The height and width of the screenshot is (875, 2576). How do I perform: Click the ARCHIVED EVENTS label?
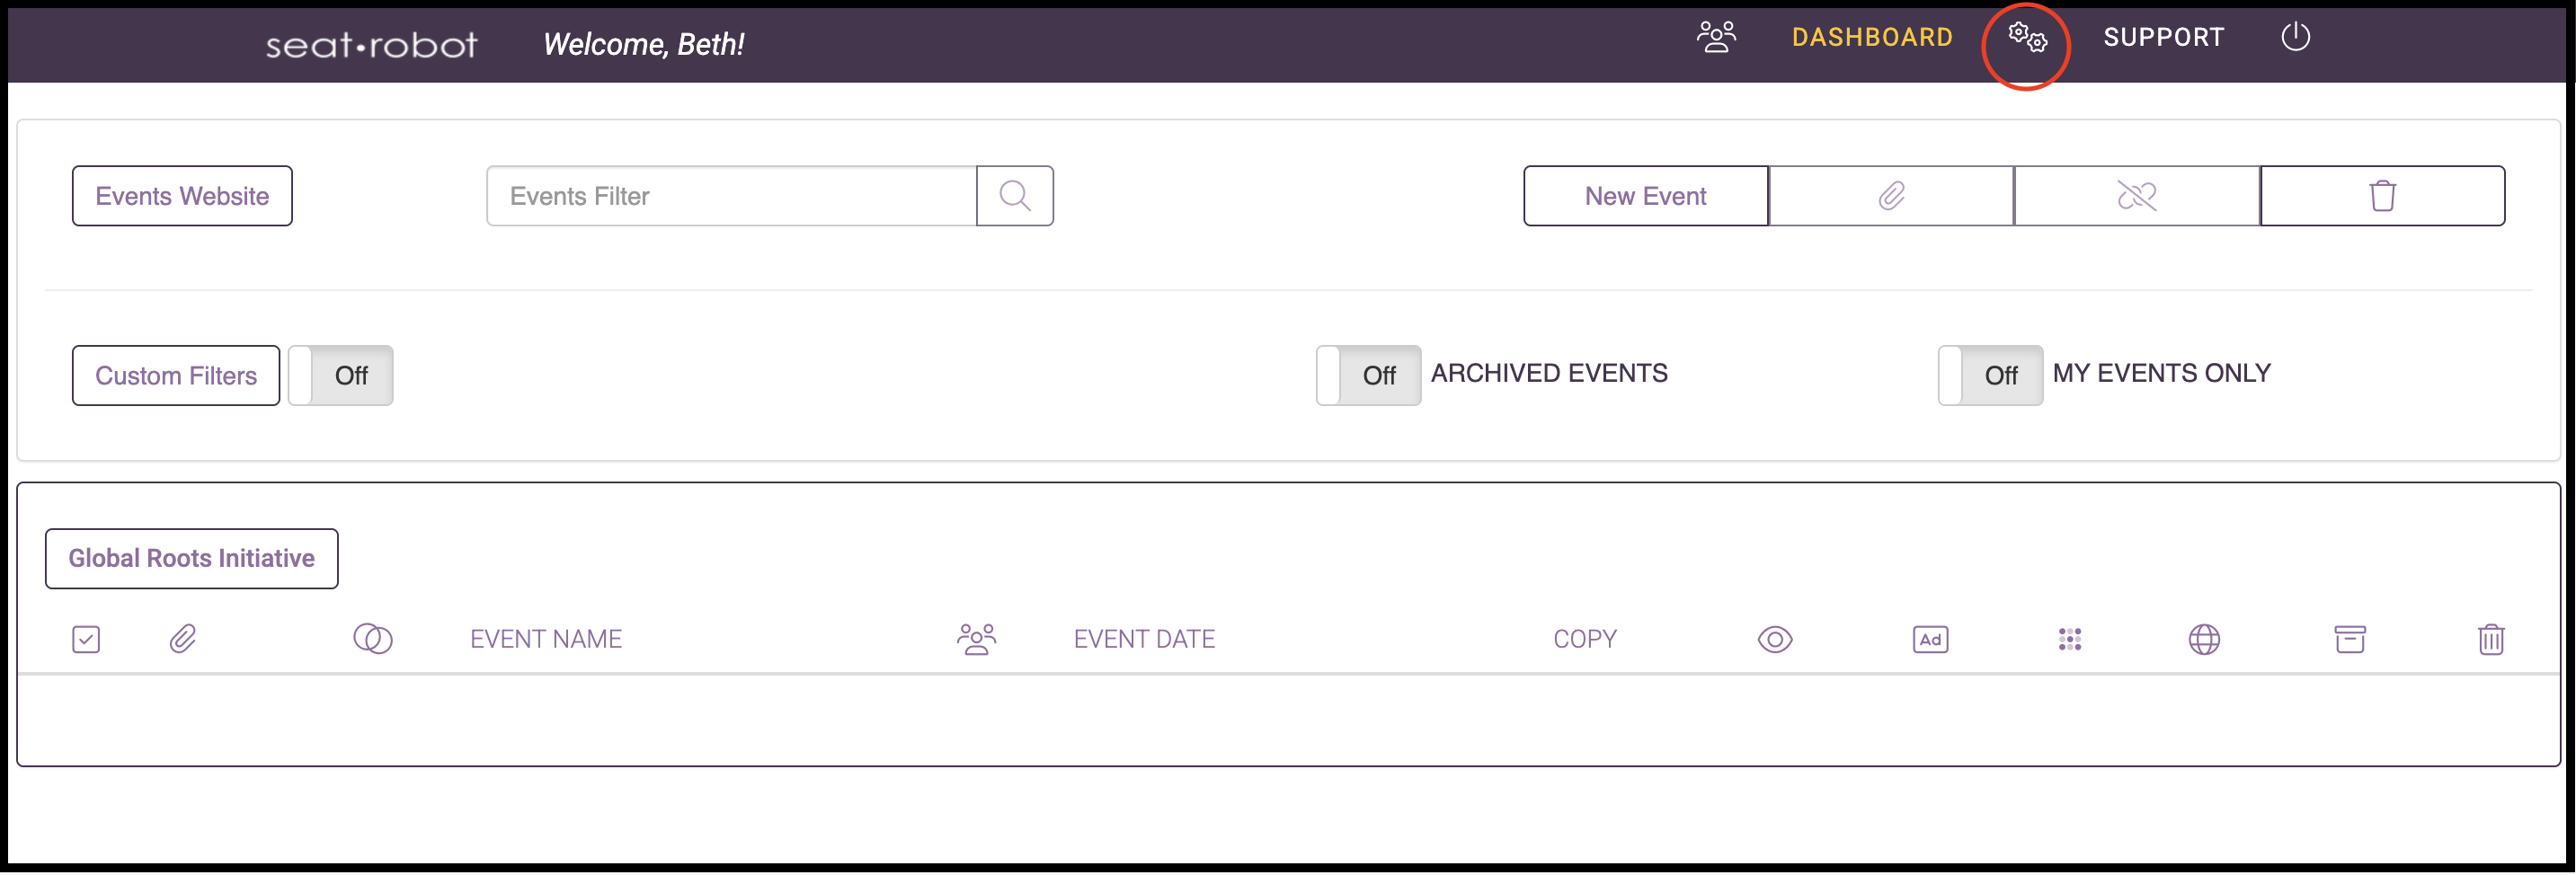coord(1549,373)
